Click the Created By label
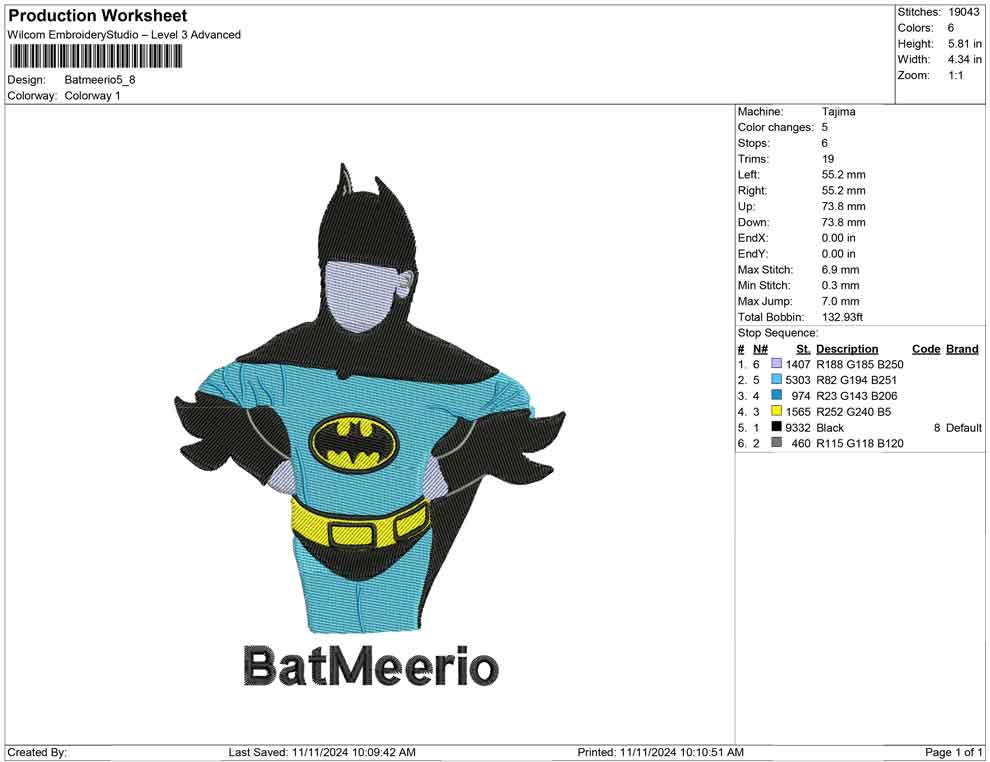Viewport: 990px width, 762px height. [37, 752]
